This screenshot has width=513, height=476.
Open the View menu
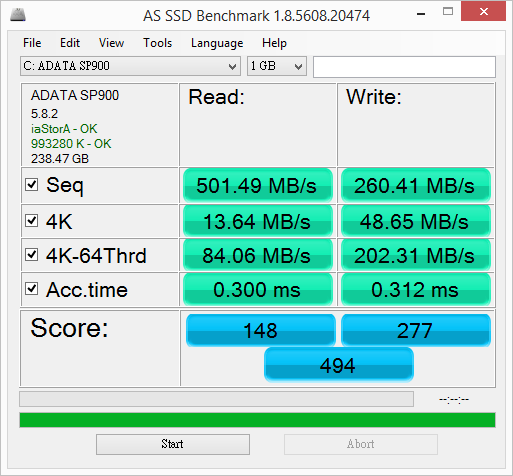(111, 43)
